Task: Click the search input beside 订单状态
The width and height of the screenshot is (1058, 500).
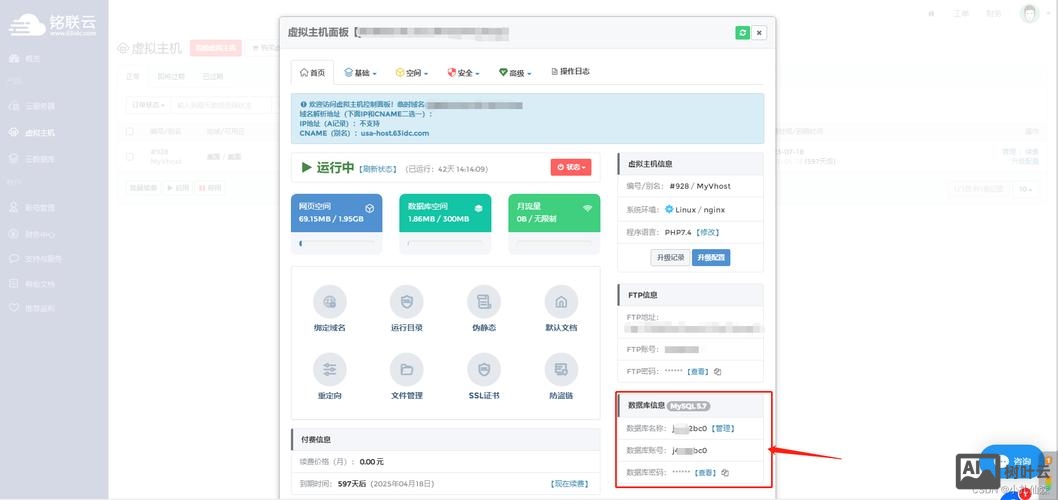Action: (x=223, y=105)
